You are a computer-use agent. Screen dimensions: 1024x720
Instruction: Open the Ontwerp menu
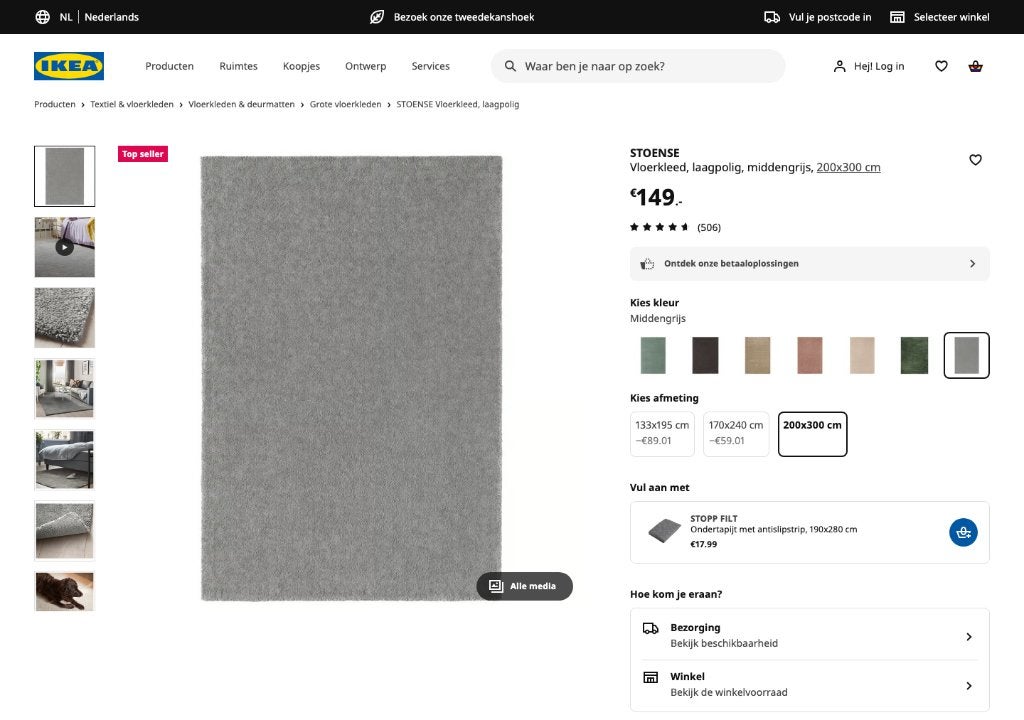click(x=366, y=66)
